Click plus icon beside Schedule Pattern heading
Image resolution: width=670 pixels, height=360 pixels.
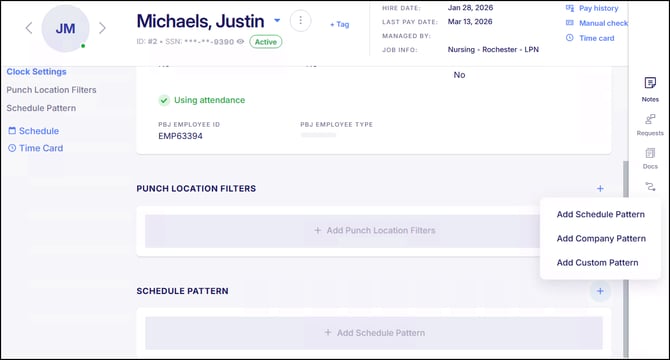(600, 291)
